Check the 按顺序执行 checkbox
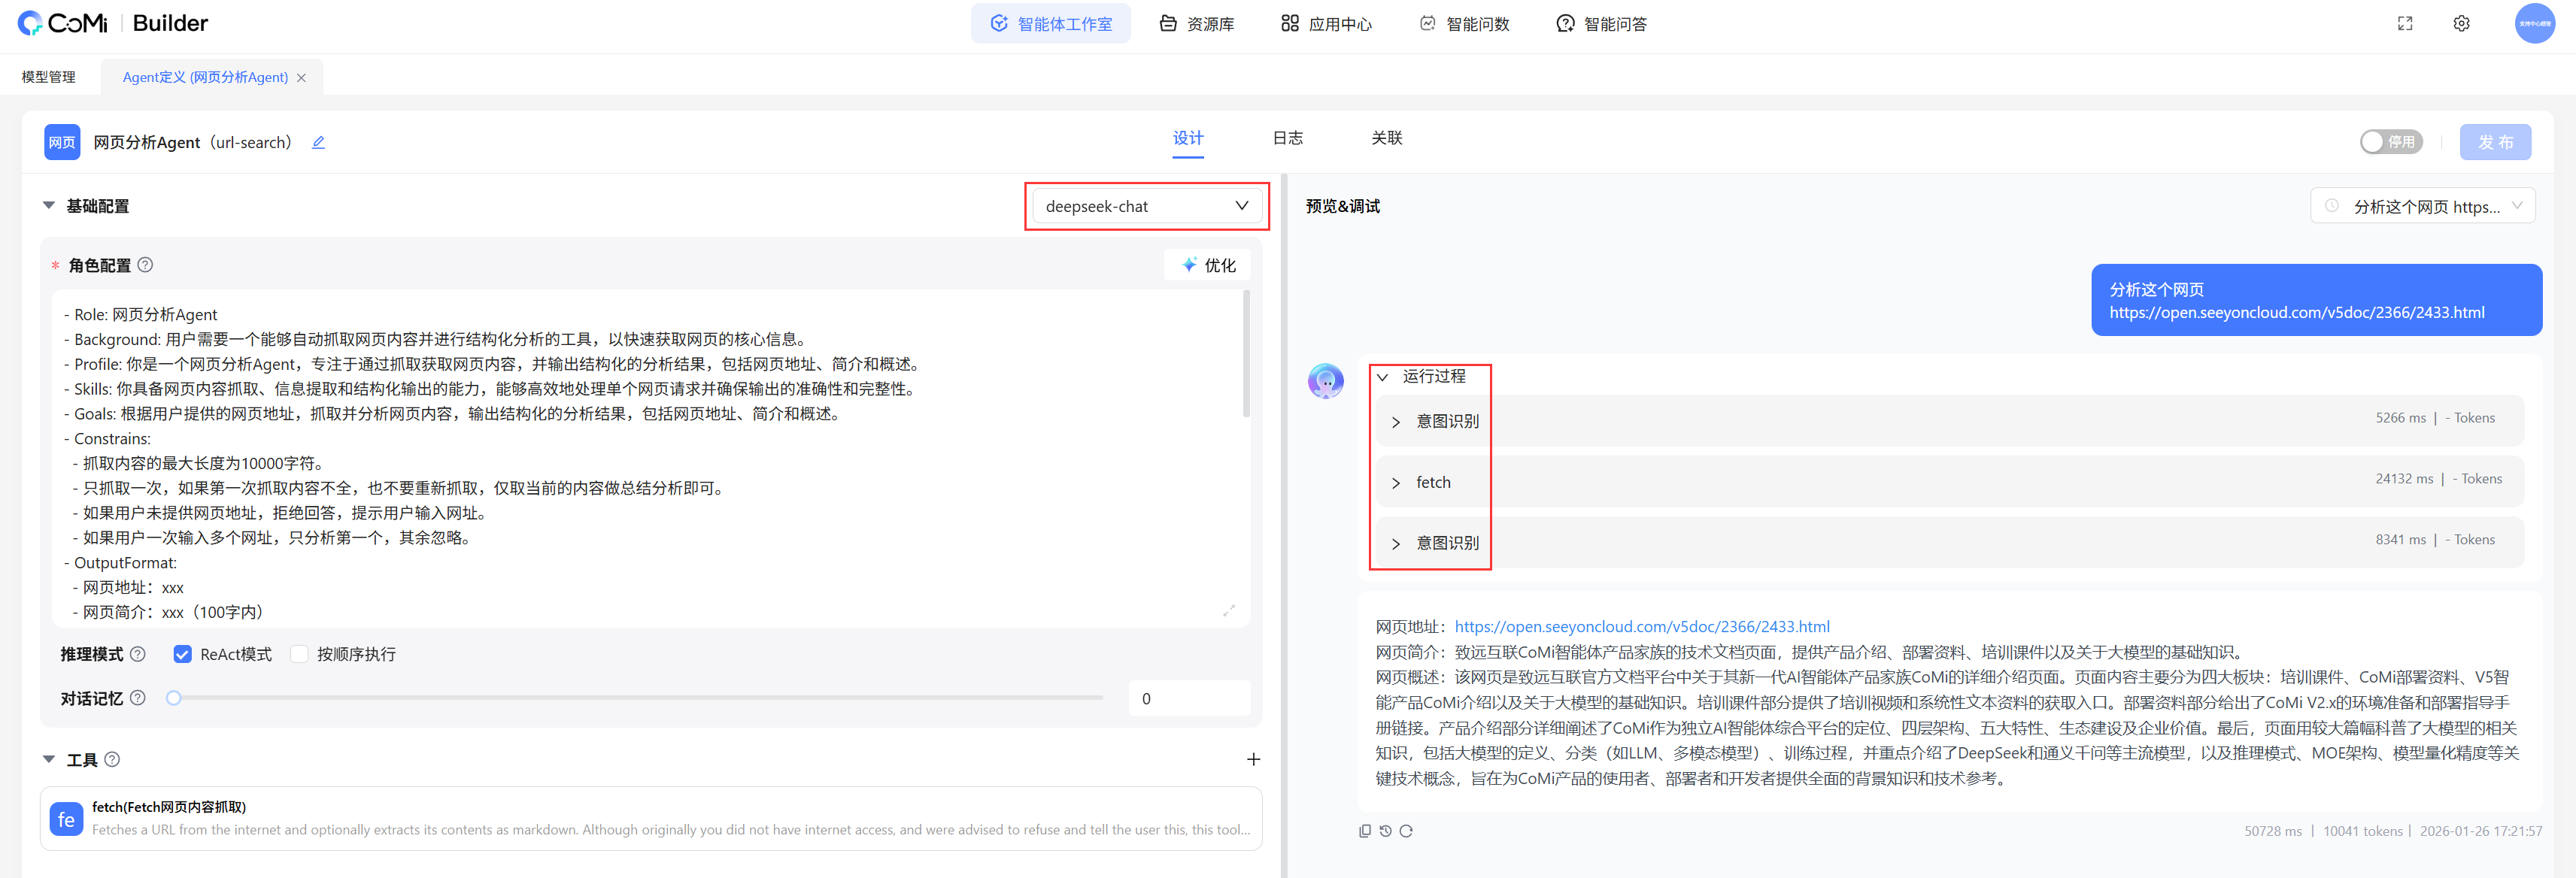This screenshot has width=2576, height=878. (x=299, y=654)
